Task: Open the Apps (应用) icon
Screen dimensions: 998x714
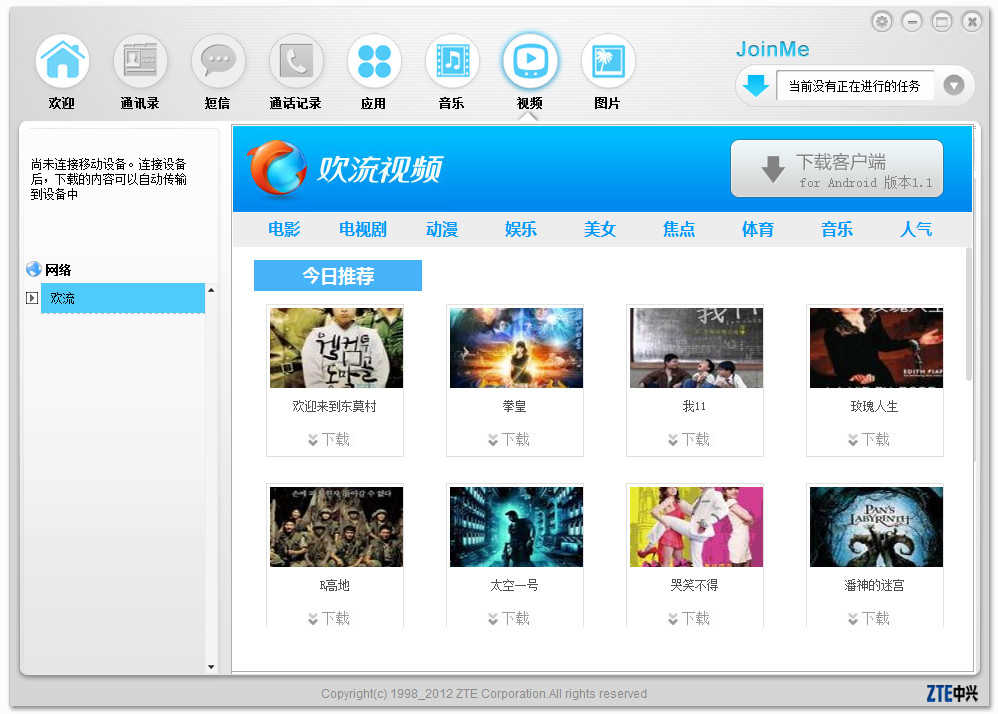Action: tap(374, 61)
